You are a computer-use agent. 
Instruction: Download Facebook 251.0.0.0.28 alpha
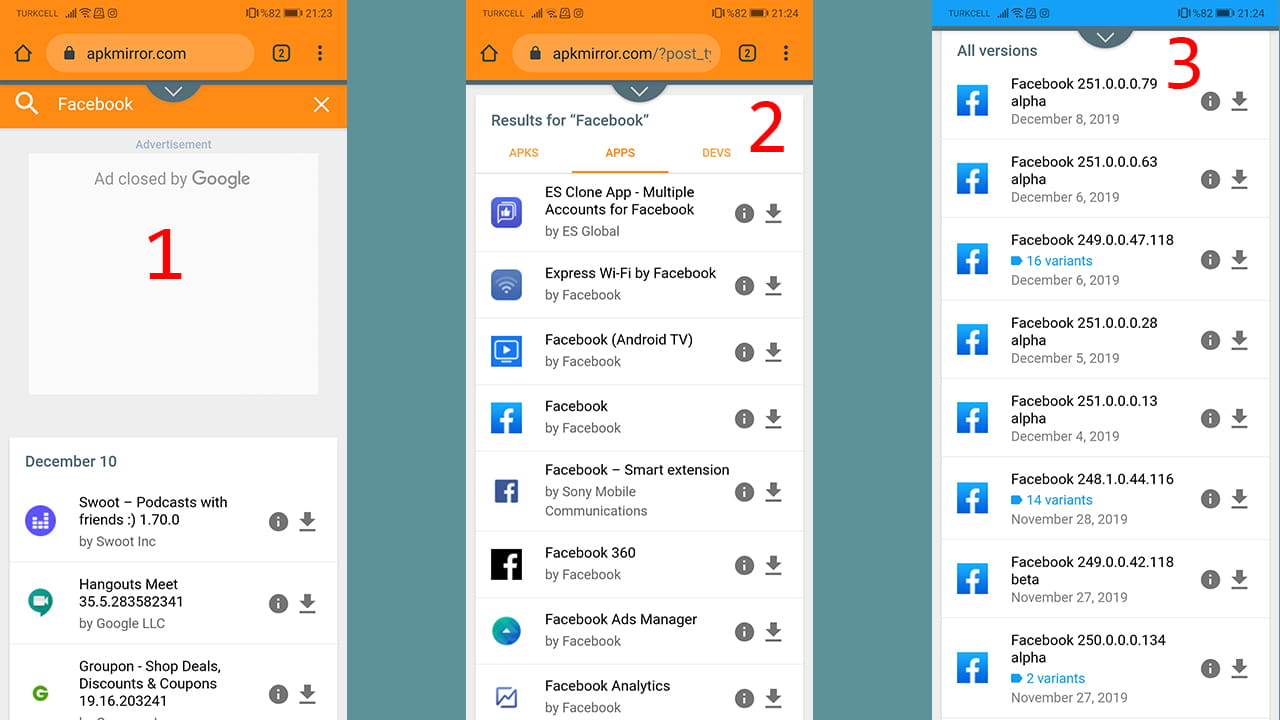coord(1239,340)
